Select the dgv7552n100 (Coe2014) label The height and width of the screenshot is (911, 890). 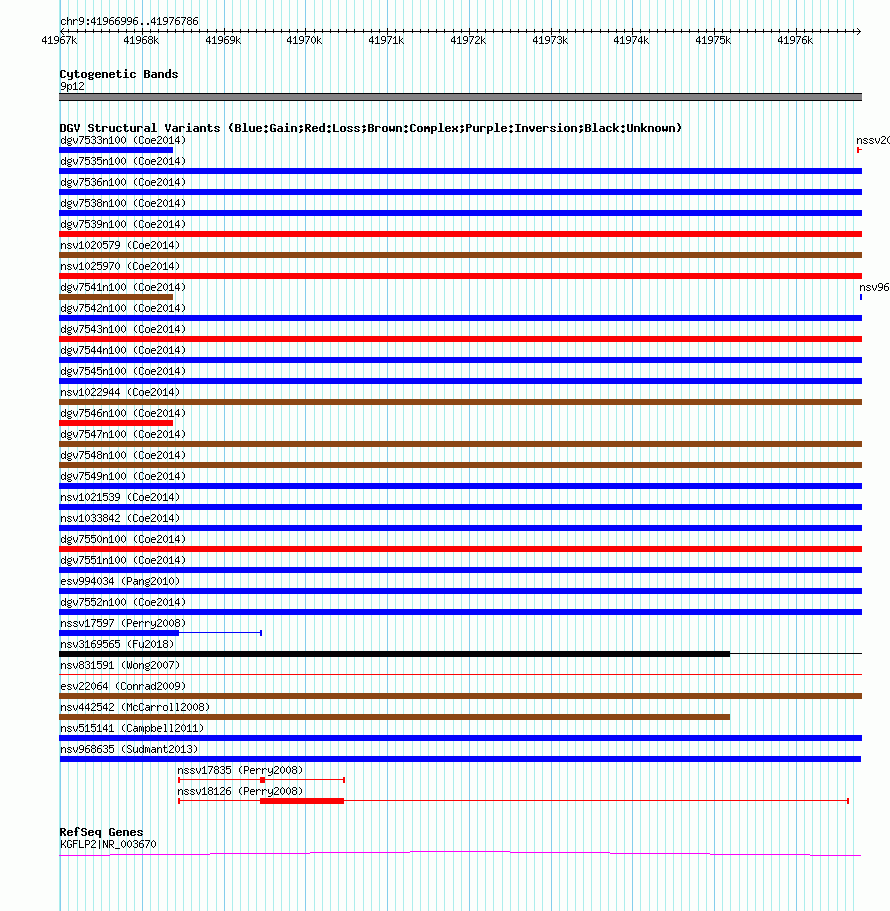[123, 602]
